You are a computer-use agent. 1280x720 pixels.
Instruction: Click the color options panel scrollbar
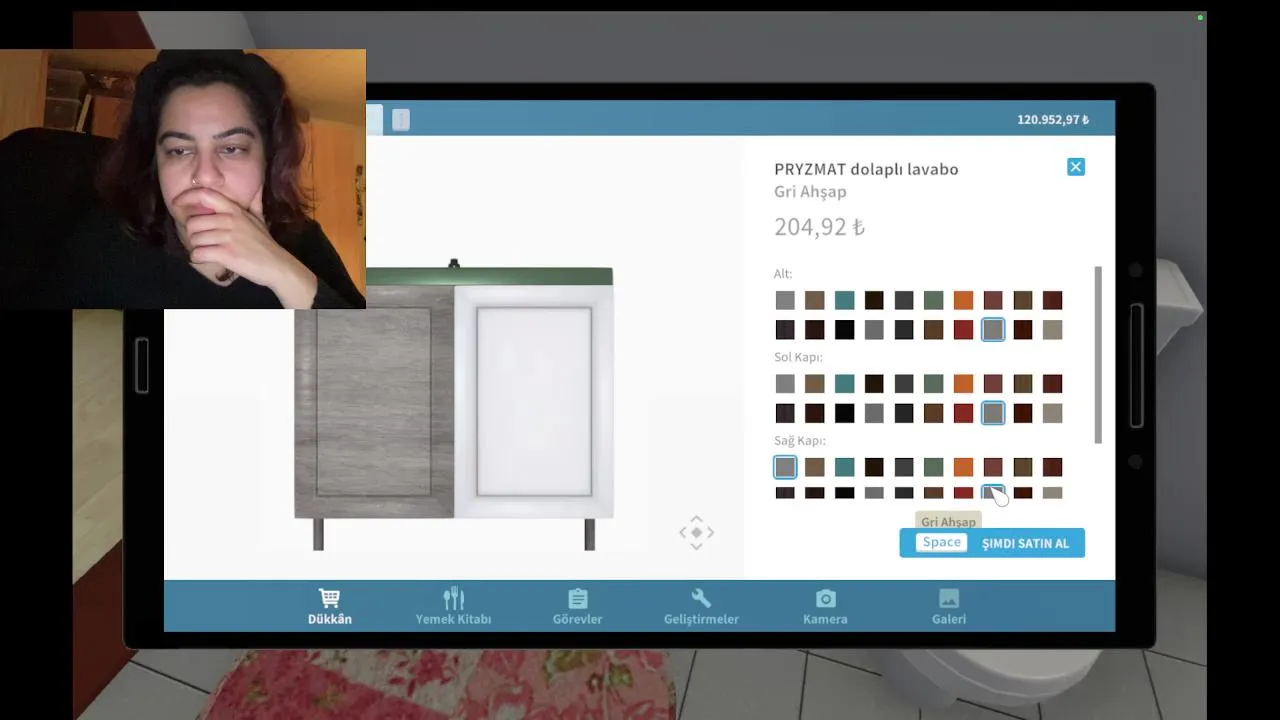(1098, 355)
